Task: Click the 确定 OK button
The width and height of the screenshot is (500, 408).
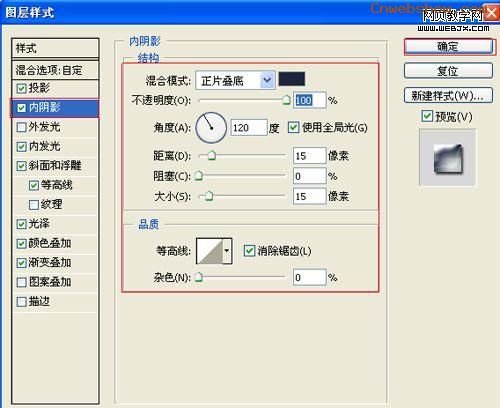Action: [x=448, y=47]
